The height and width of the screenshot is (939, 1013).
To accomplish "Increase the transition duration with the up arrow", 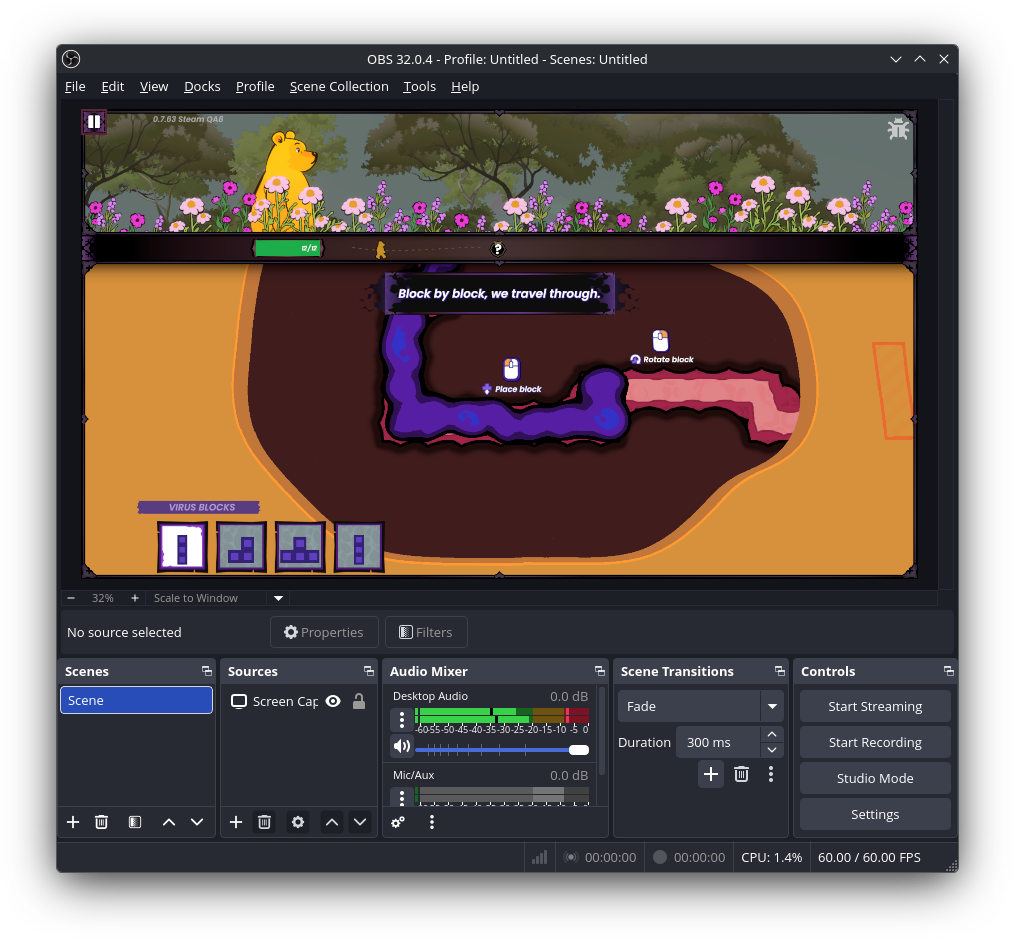I will pyautogui.click(x=771, y=735).
